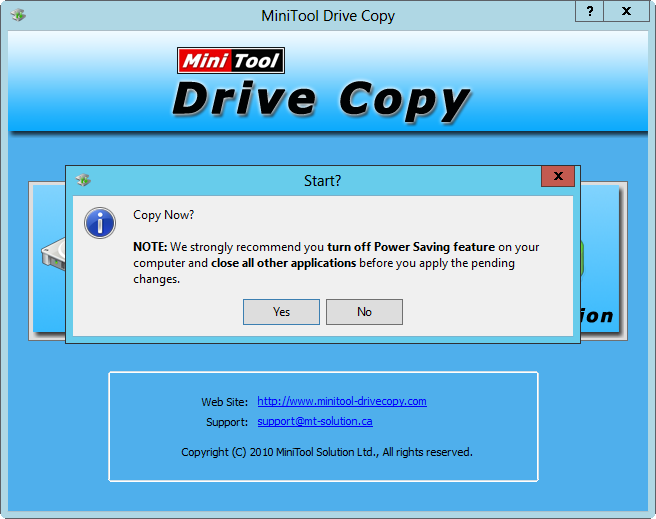Screen dimensions: 656x519
Task: Click the "Web Site:" label
Action: tap(225, 402)
